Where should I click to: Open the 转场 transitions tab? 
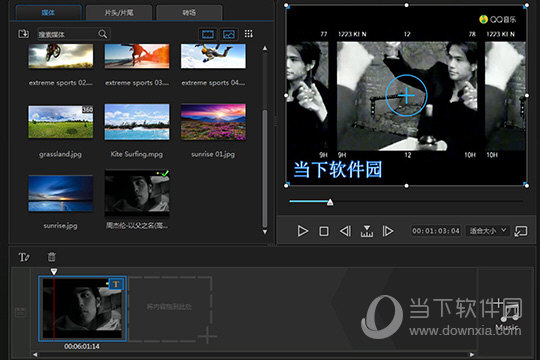[x=189, y=13]
